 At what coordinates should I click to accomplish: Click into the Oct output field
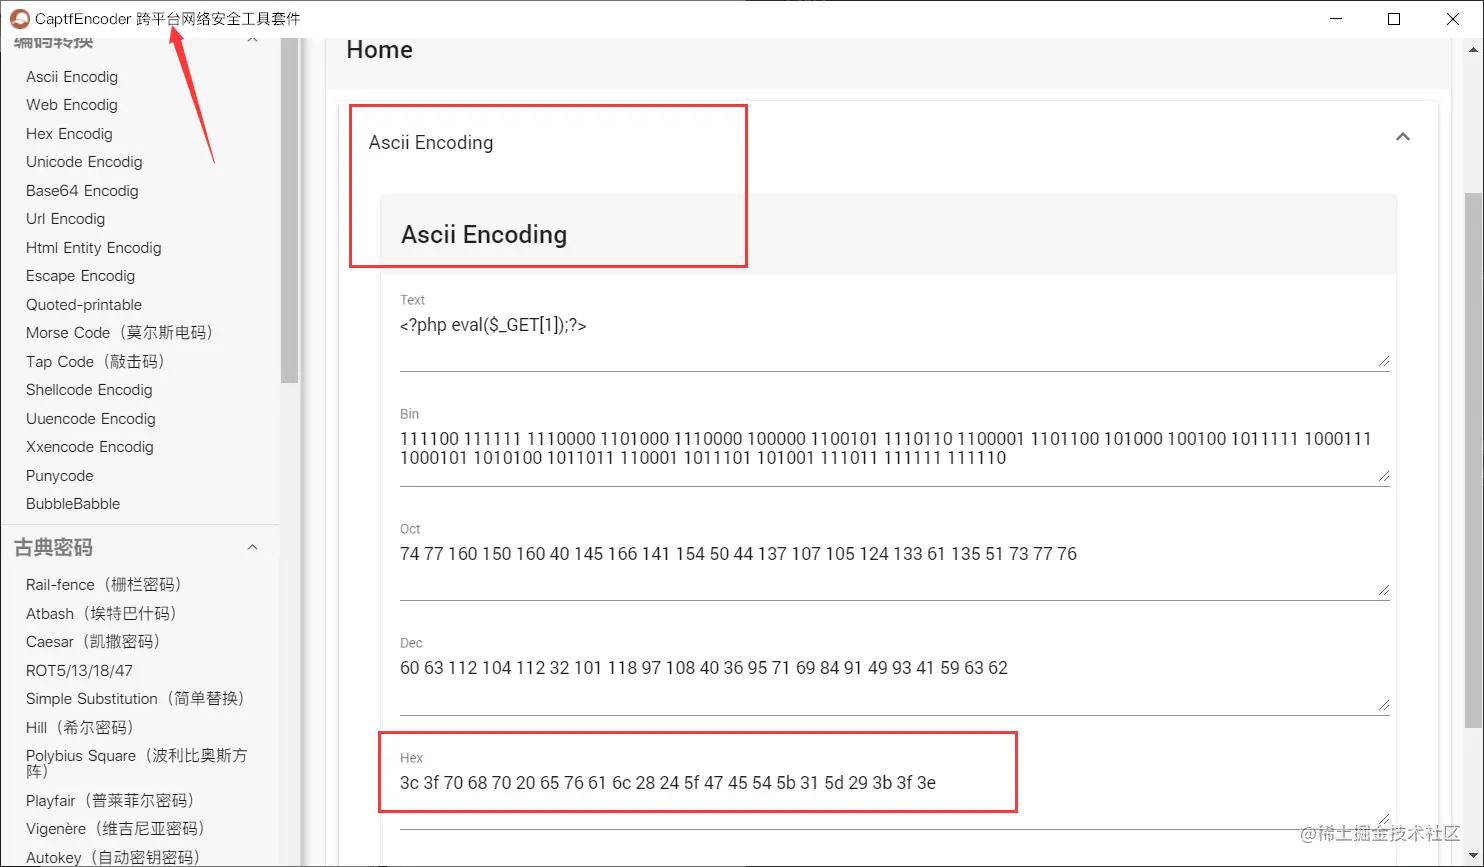tap(894, 570)
